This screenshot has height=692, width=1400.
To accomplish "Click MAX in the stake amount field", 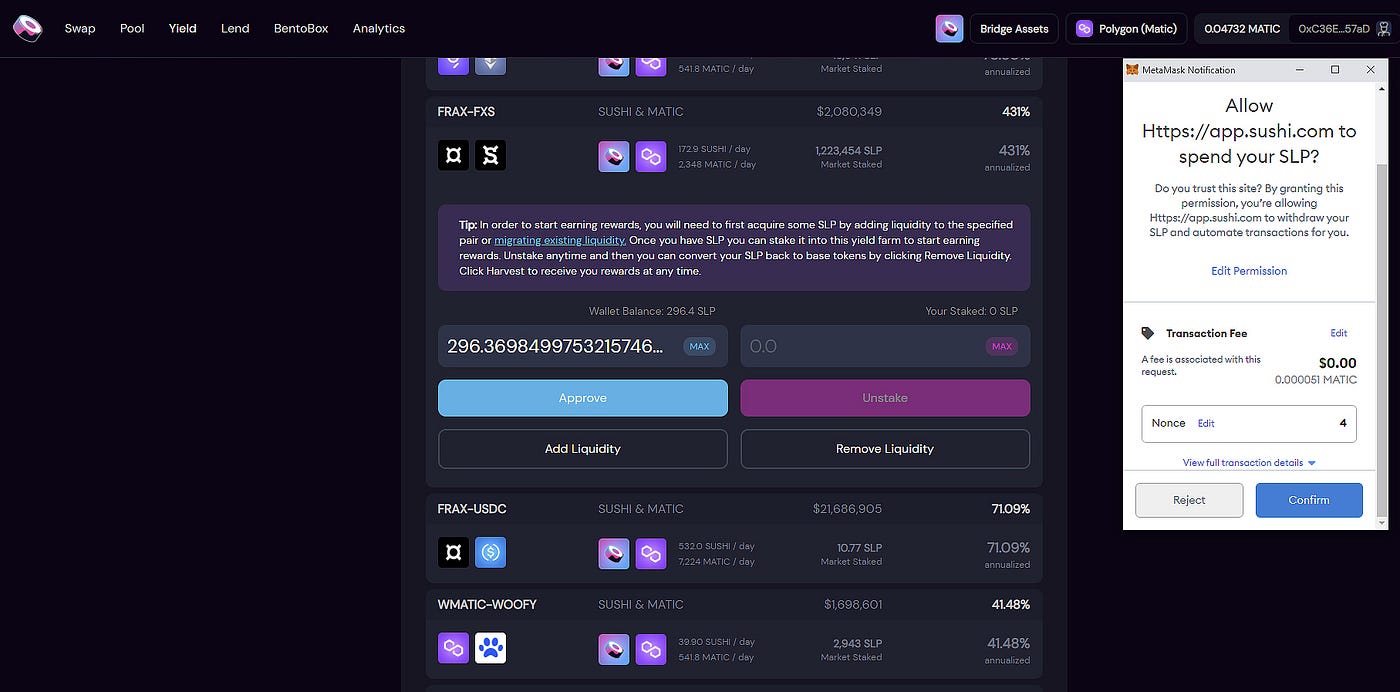I will [699, 347].
